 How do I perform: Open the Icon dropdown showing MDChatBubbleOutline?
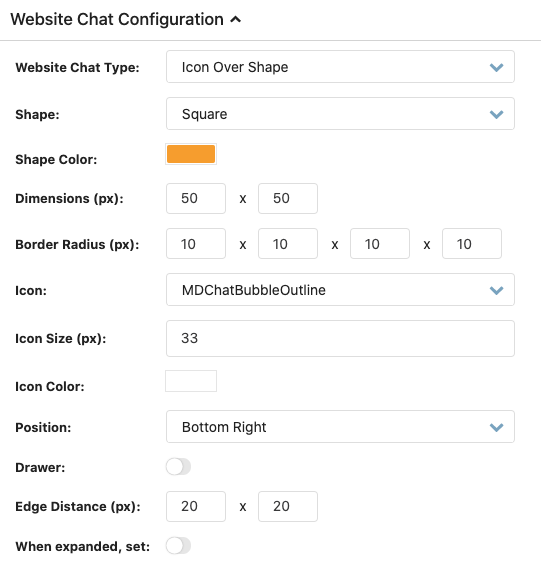pos(340,290)
